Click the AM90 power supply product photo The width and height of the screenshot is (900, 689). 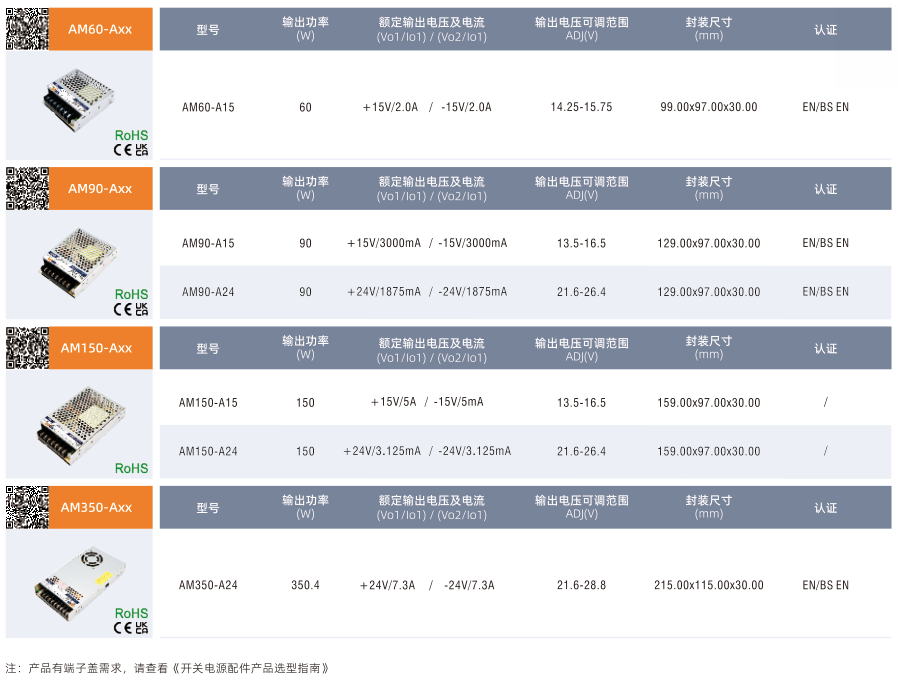pos(80,257)
